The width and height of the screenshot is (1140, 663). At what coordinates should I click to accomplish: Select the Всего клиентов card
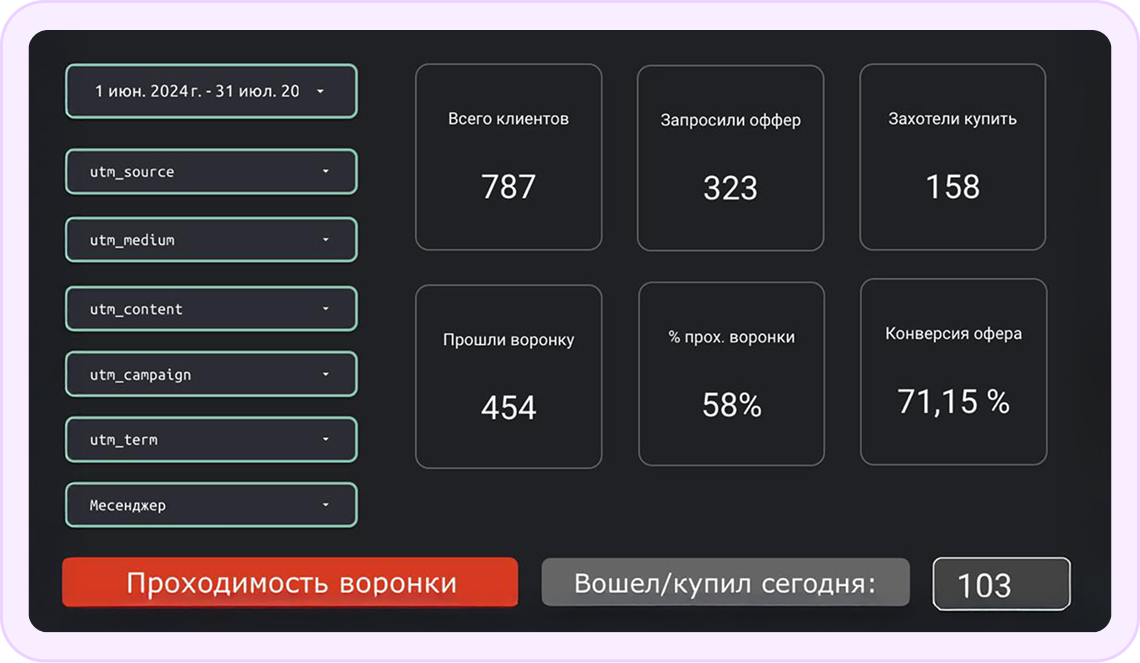(x=508, y=157)
